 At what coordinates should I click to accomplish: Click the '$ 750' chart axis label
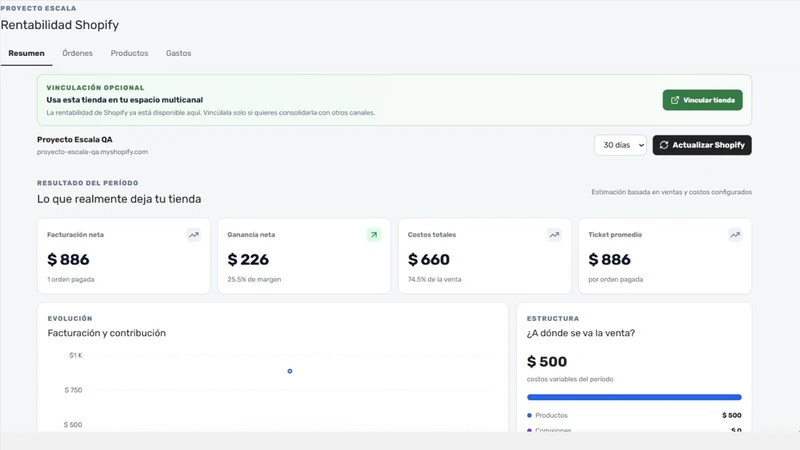[73, 390]
